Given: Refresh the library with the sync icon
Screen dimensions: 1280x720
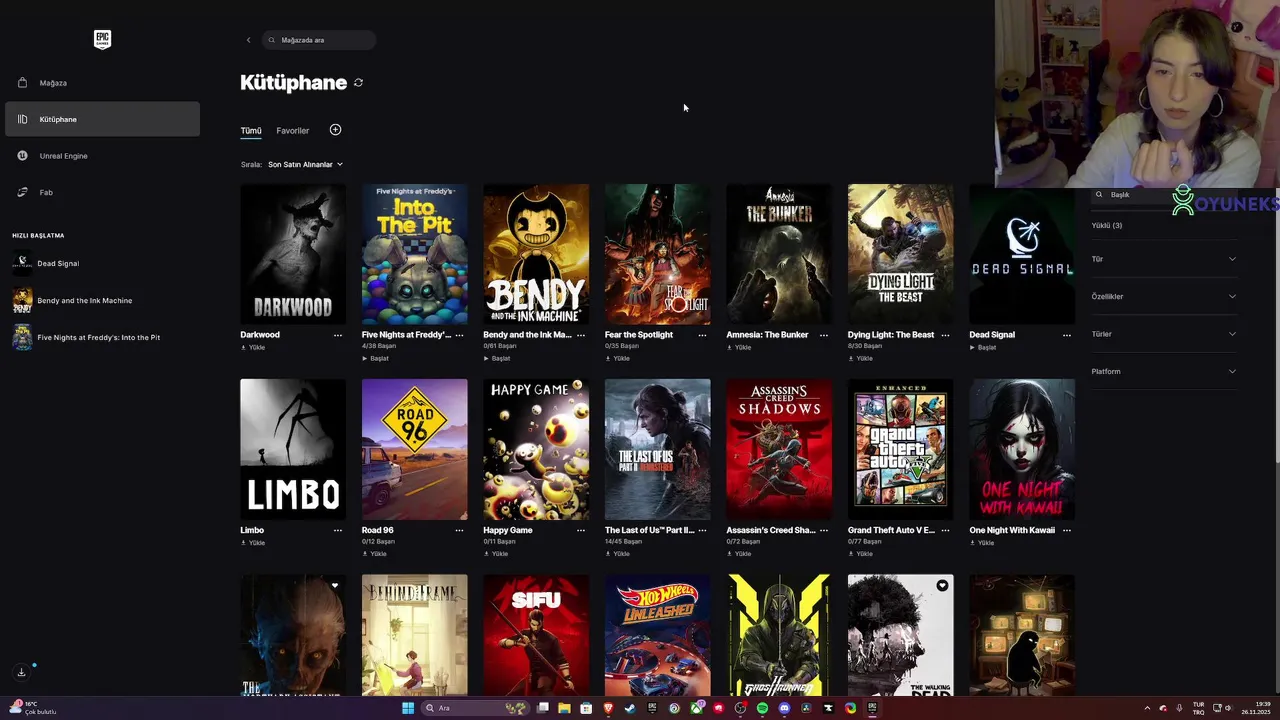Looking at the screenshot, I should tap(358, 83).
